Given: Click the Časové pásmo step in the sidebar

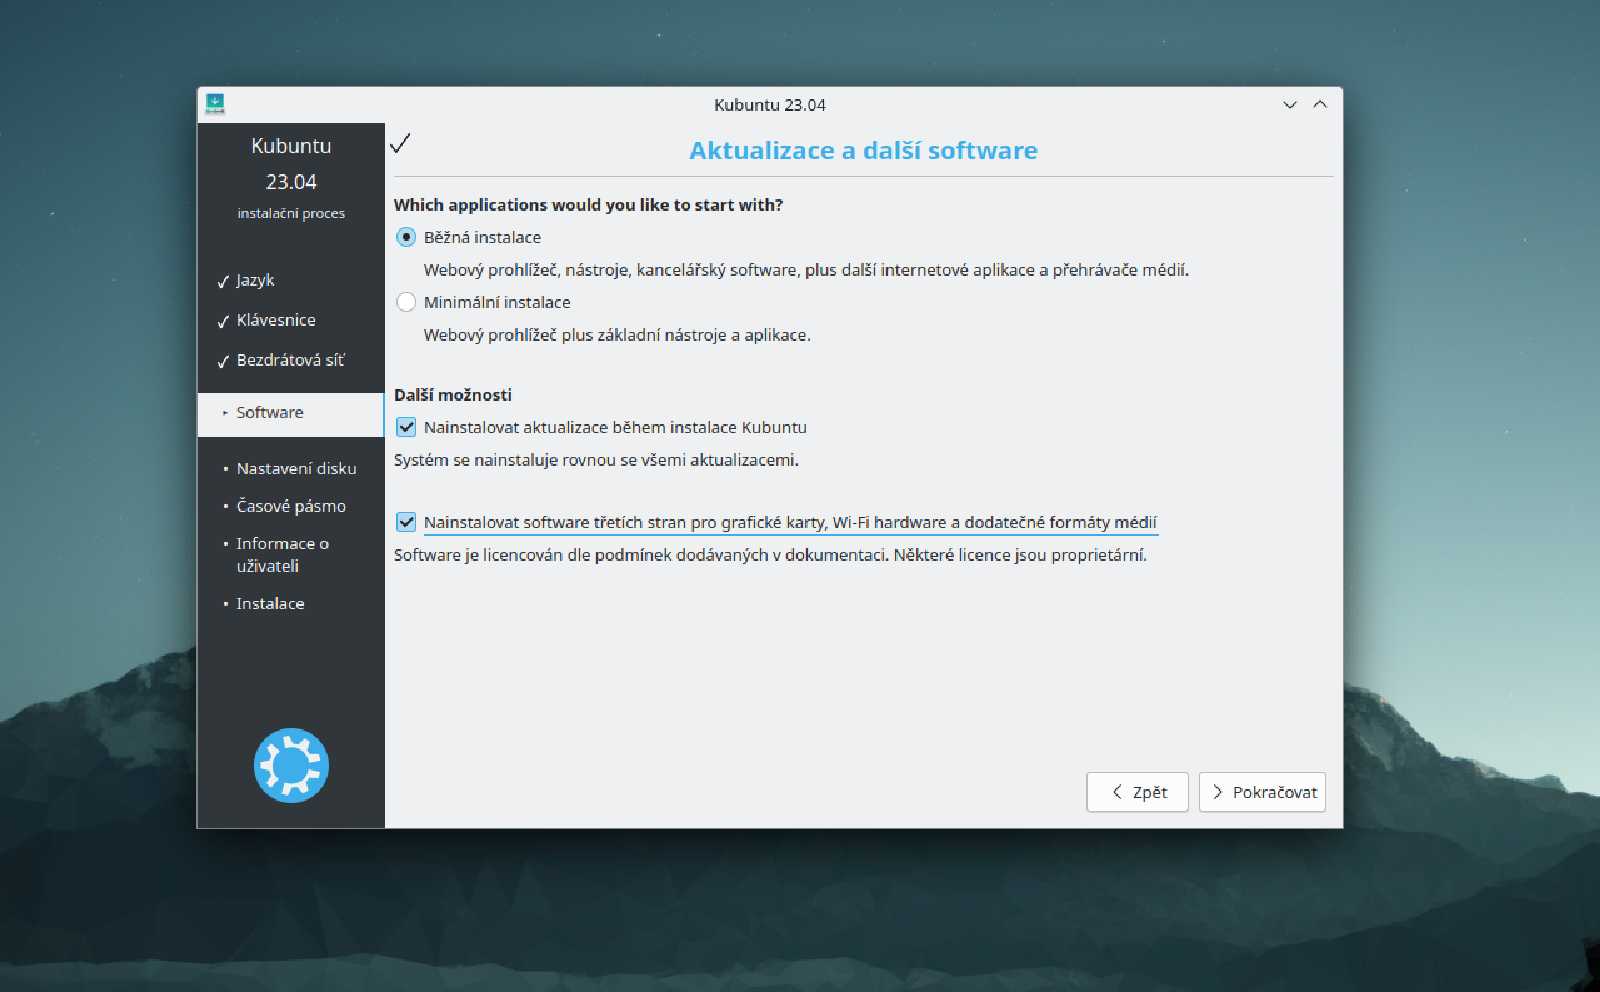Looking at the screenshot, I should (291, 506).
